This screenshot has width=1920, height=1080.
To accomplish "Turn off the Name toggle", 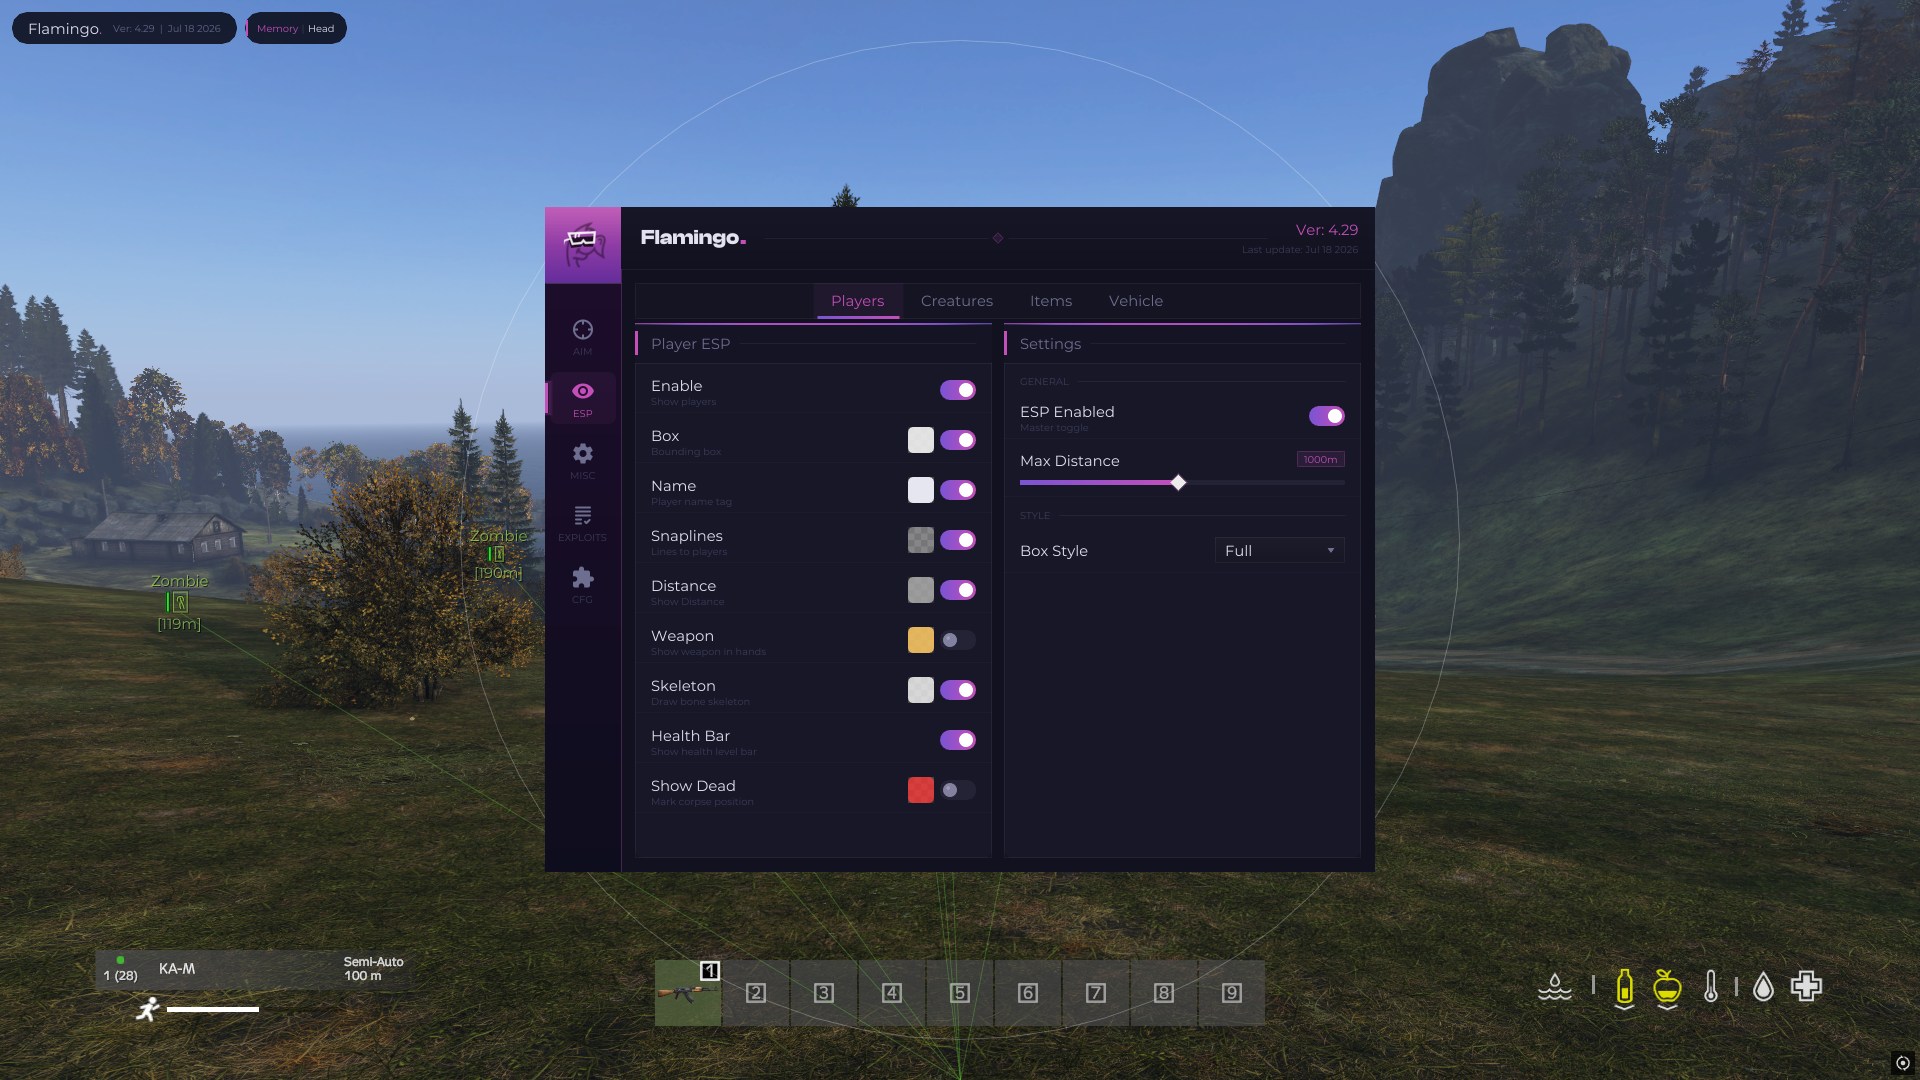I will 957,490.
